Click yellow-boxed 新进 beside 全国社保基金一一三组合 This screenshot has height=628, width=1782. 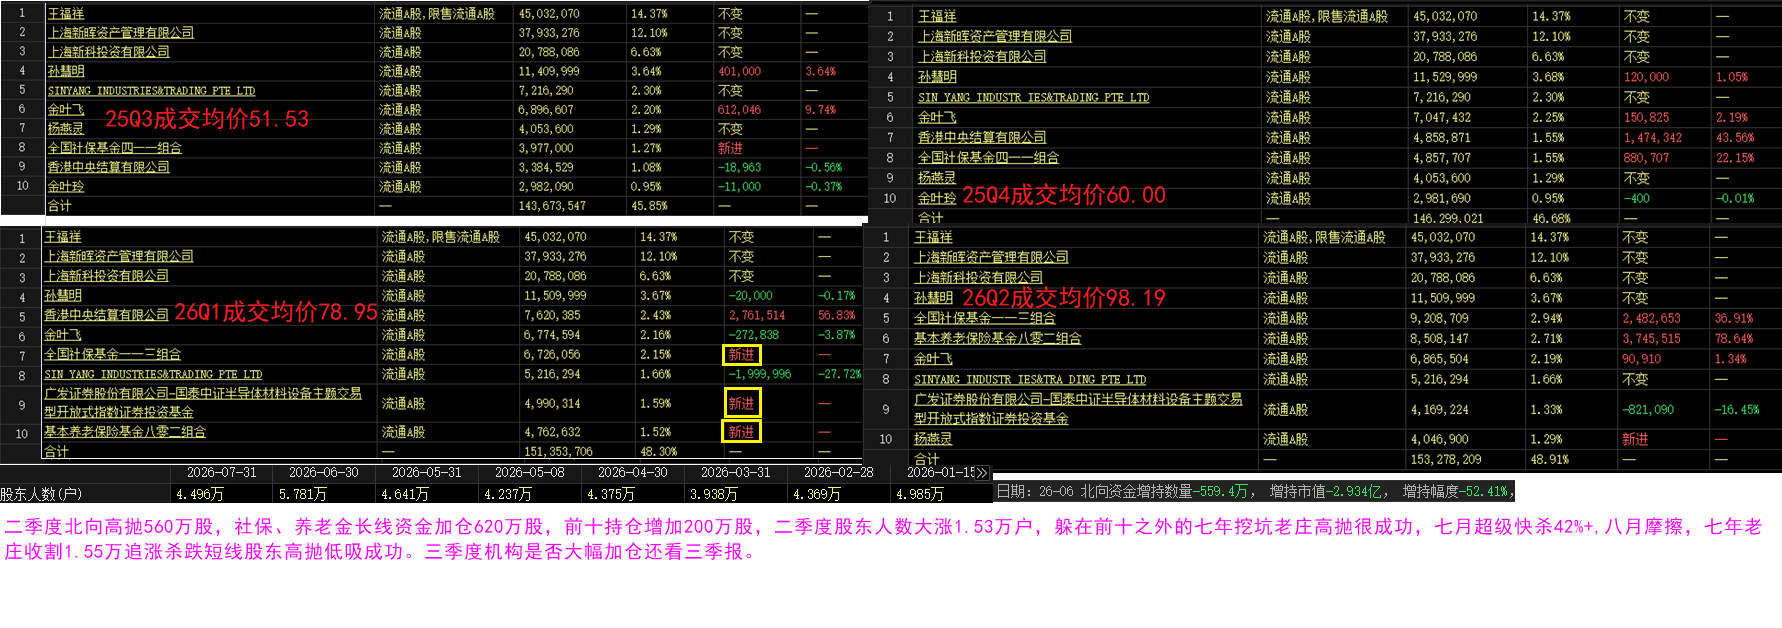[x=742, y=355]
